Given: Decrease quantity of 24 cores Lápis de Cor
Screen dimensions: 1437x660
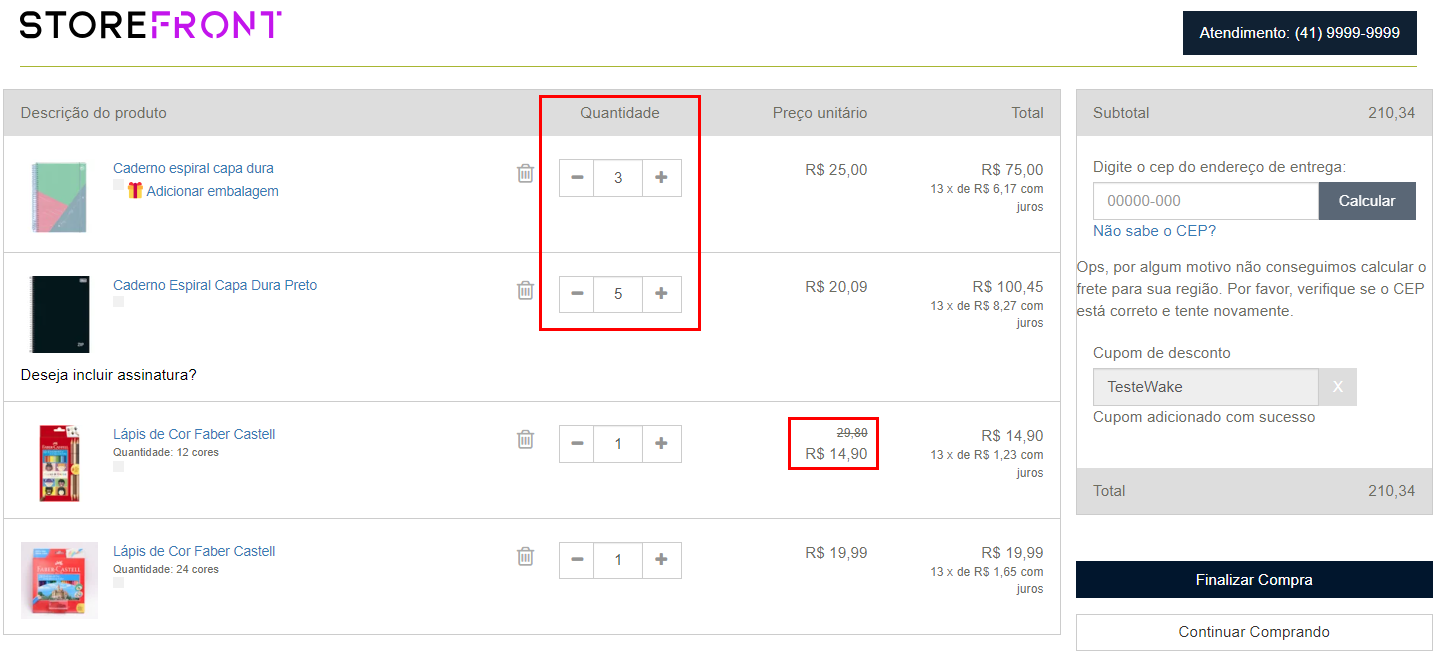Looking at the screenshot, I should (577, 560).
